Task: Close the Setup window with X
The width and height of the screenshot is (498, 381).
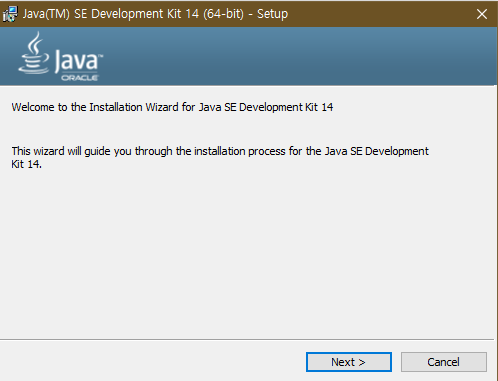Action: [x=482, y=14]
